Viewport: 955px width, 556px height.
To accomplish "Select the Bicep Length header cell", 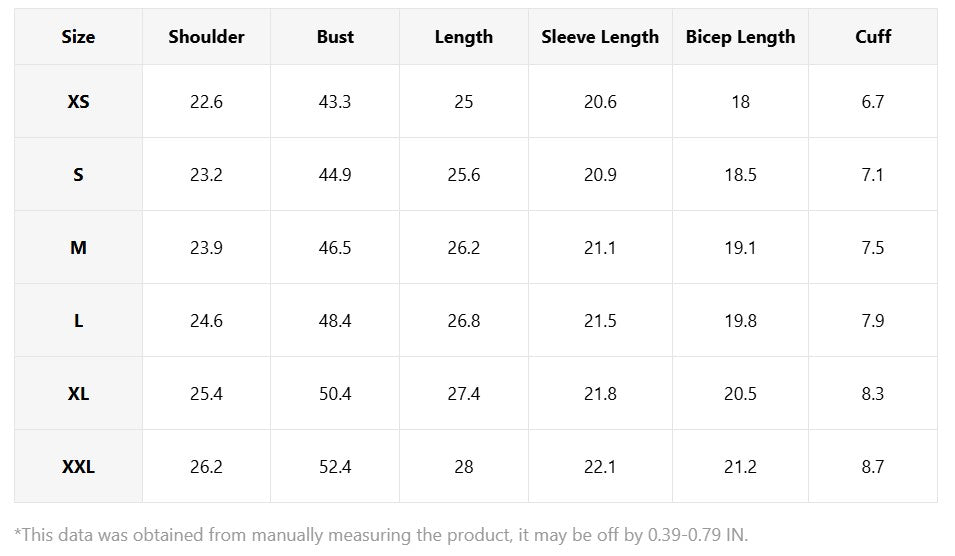I will point(740,37).
